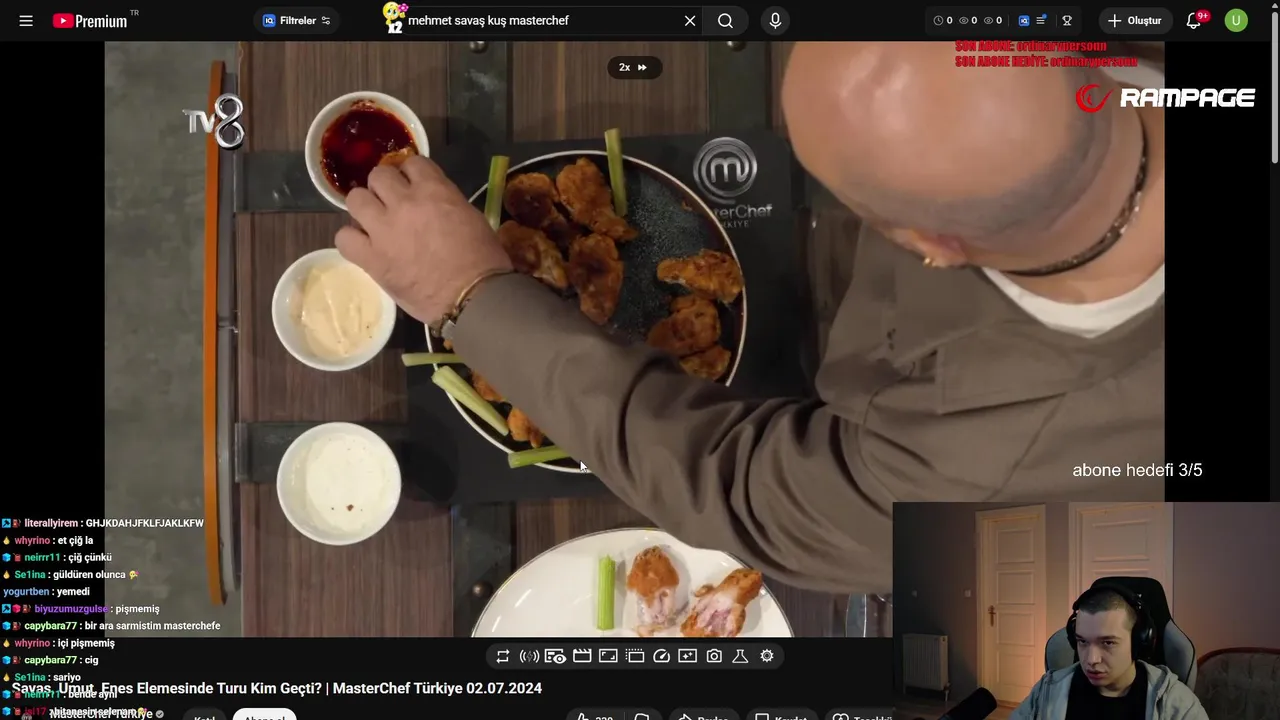Clear the search query with X

[690, 20]
